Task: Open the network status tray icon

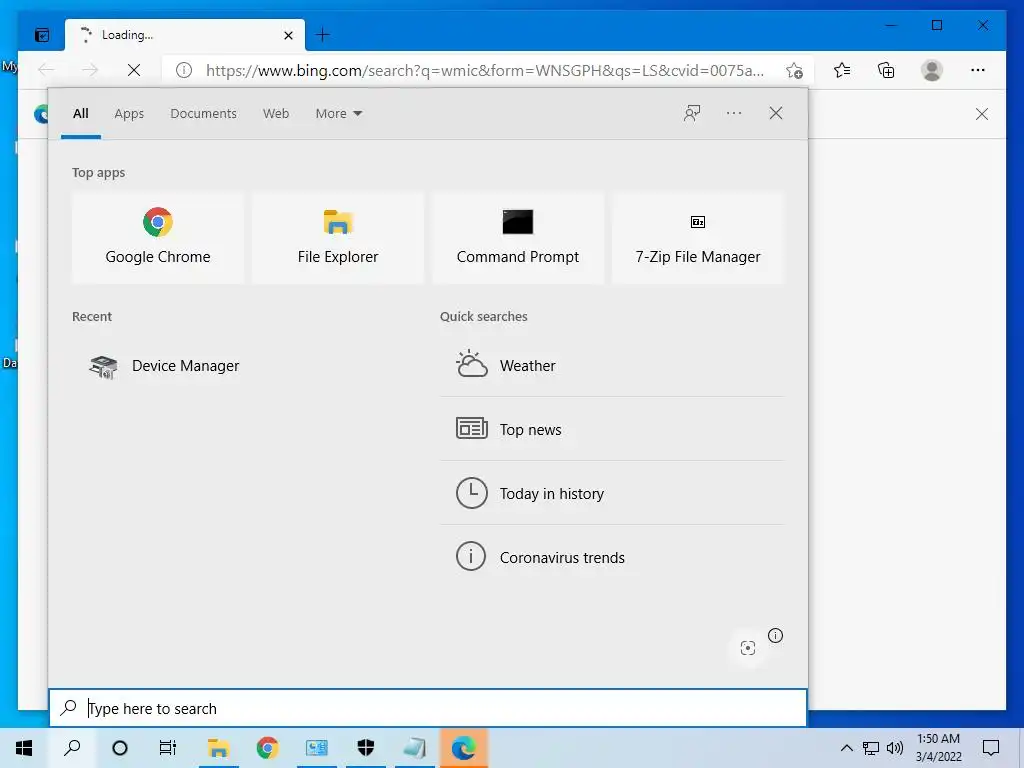Action: [871, 748]
